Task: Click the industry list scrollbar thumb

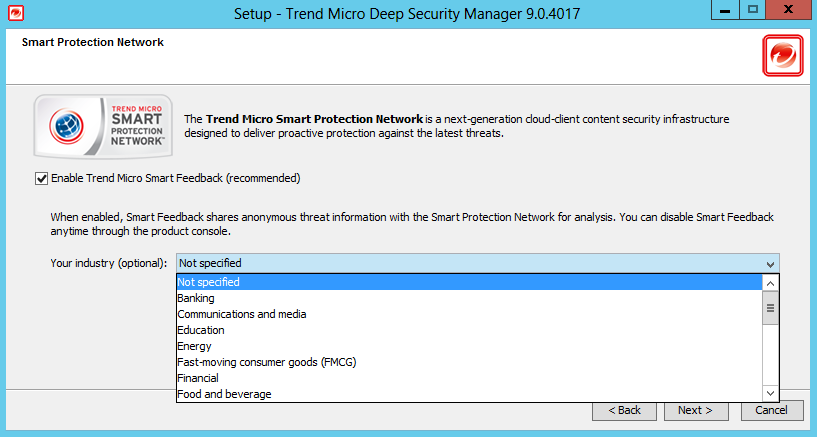Action: 770,309
